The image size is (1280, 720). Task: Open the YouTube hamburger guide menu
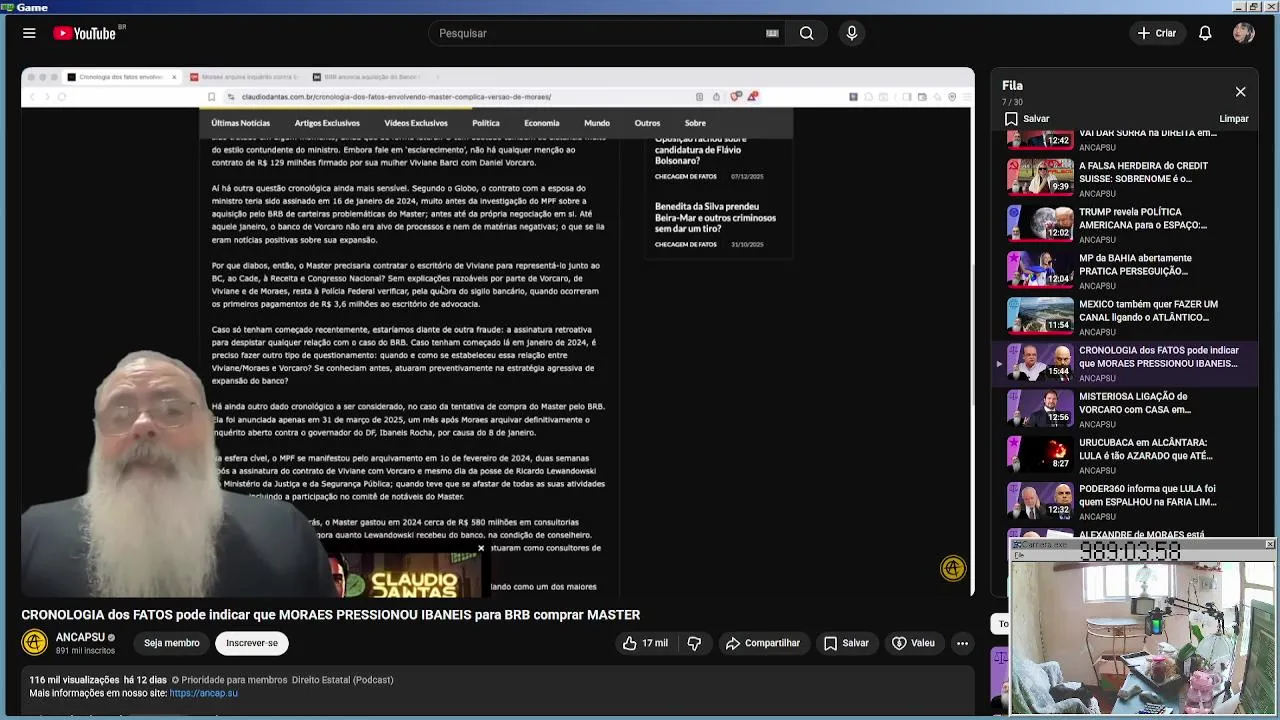tap(29, 33)
